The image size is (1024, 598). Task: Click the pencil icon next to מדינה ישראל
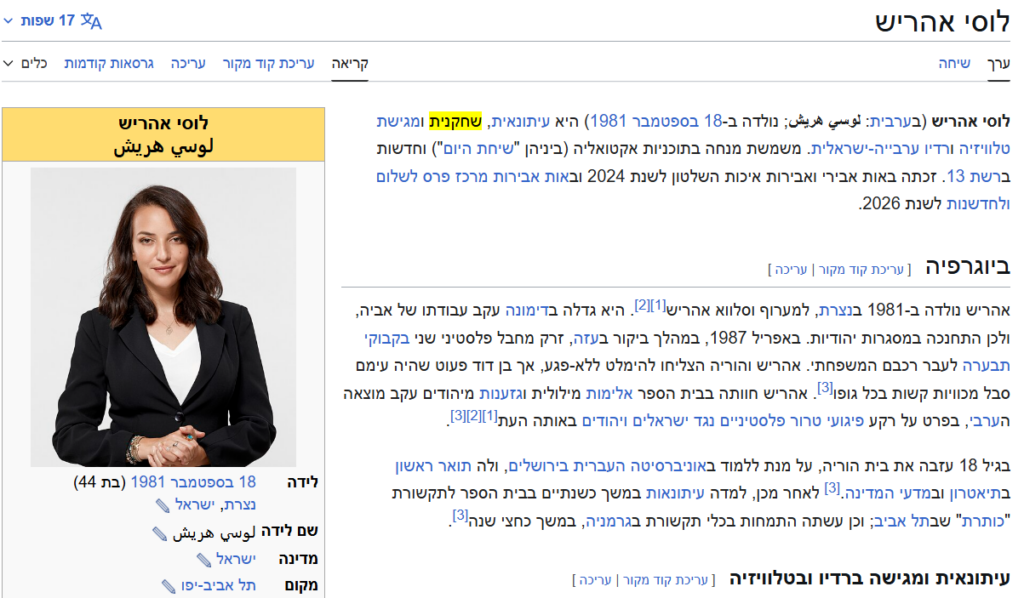(204, 559)
